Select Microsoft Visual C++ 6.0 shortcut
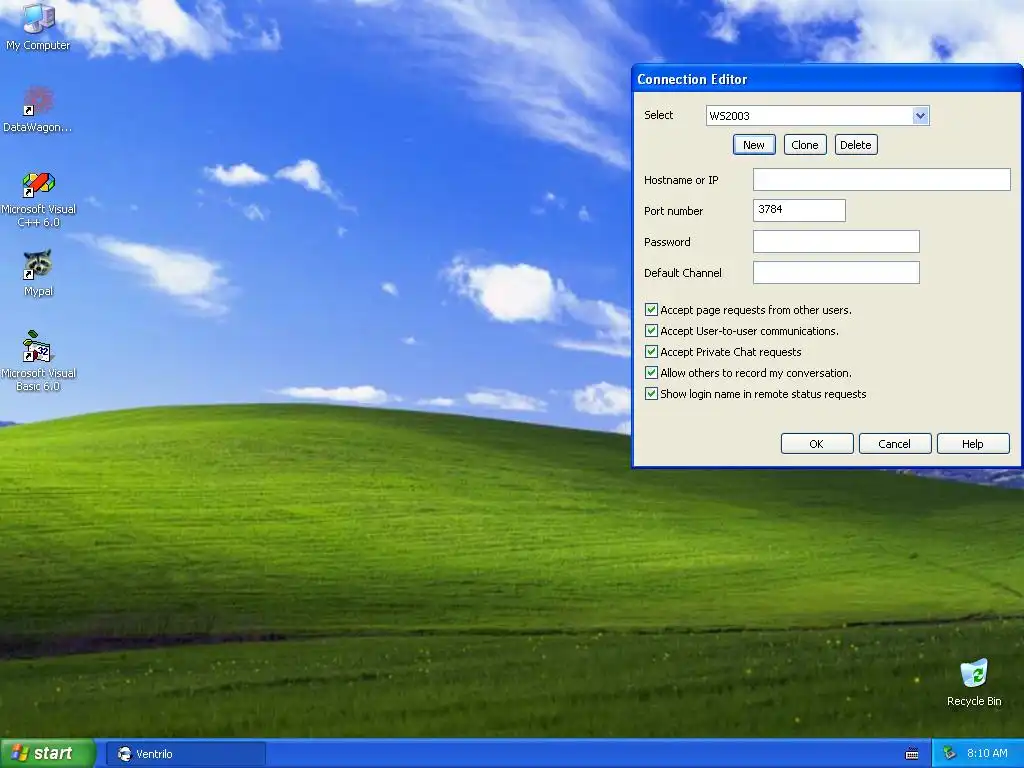The image size is (1024, 768). pyautogui.click(x=38, y=199)
